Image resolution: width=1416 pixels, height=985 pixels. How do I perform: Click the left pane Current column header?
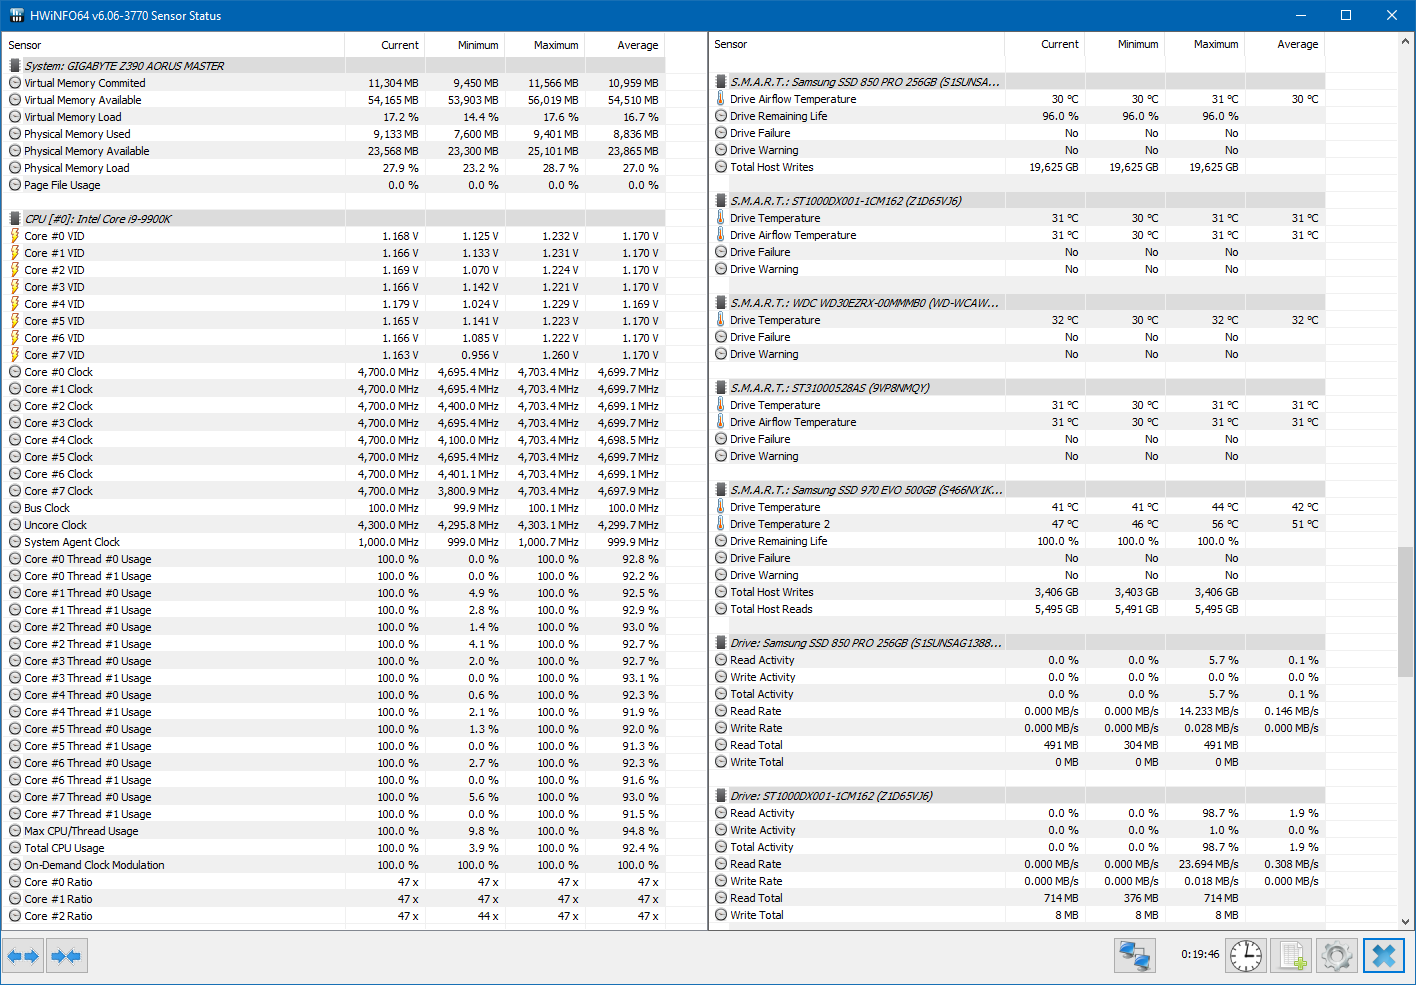[385, 45]
